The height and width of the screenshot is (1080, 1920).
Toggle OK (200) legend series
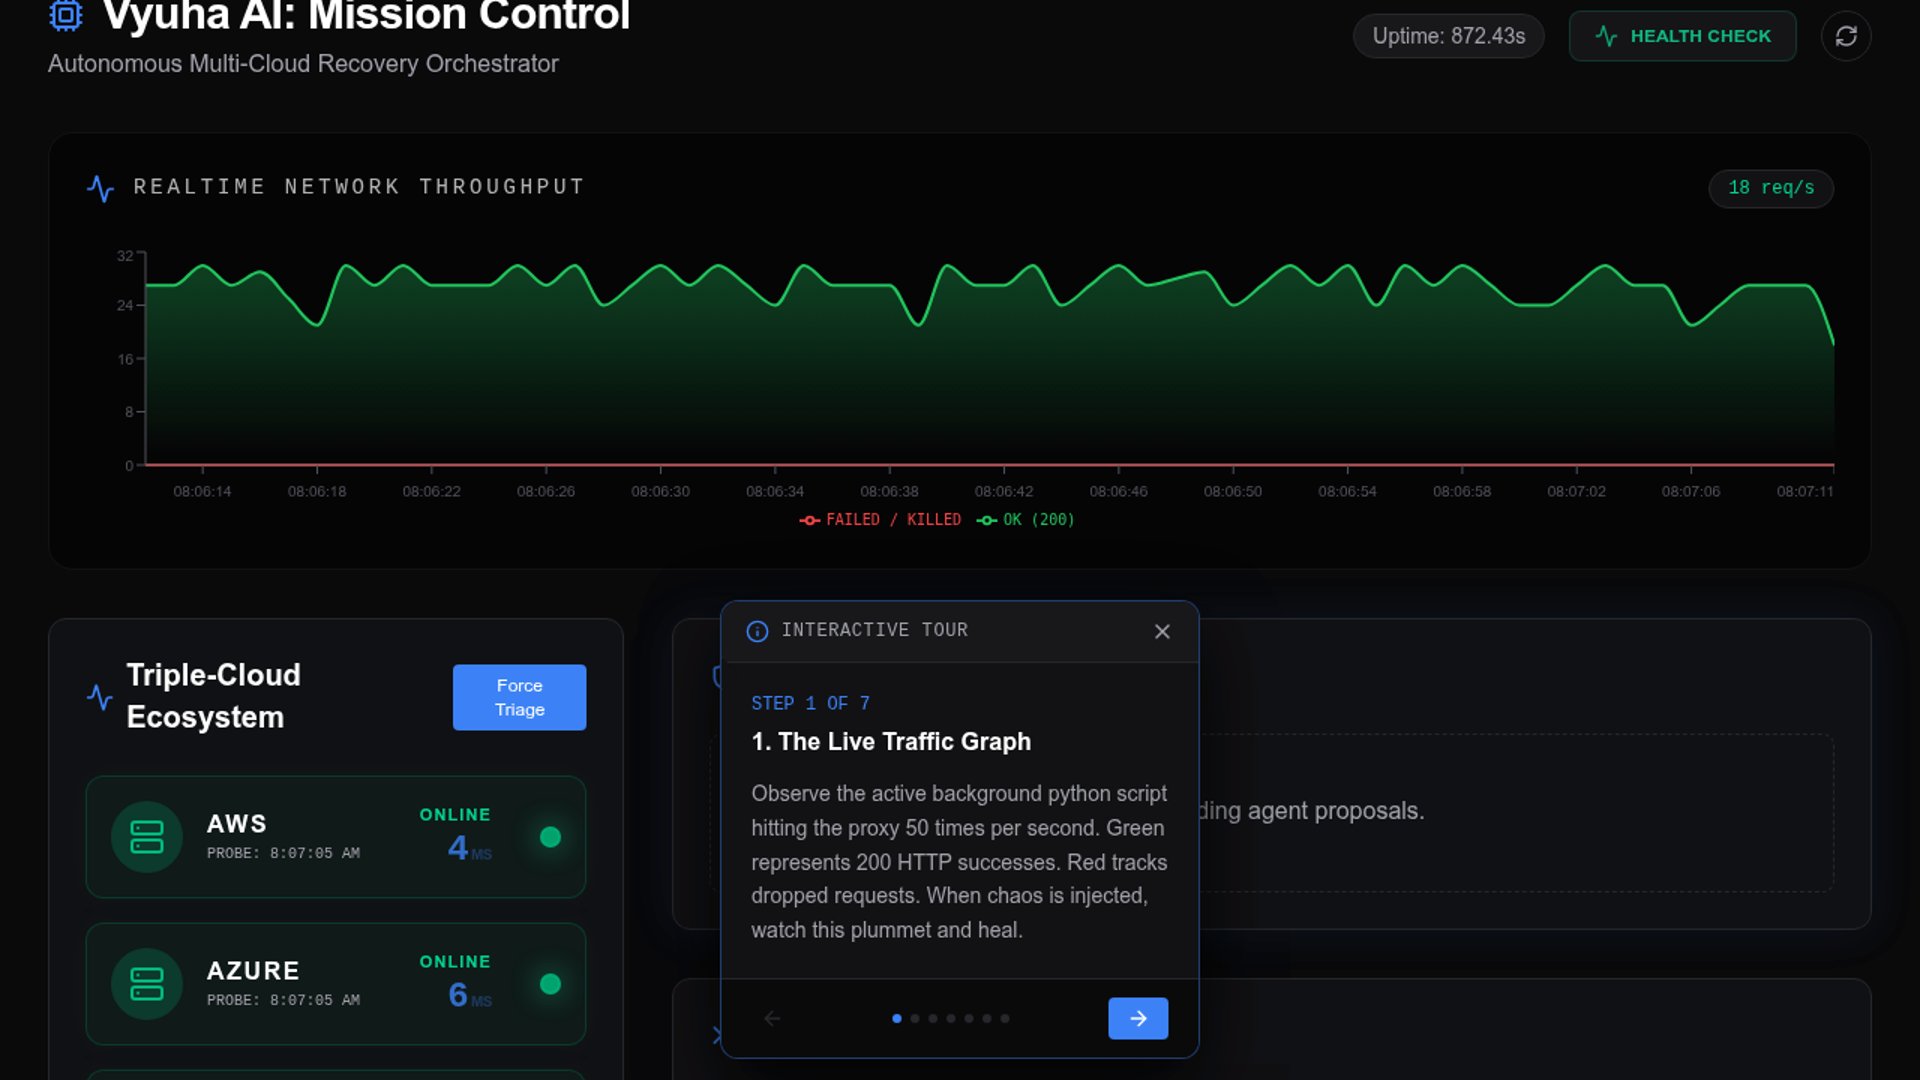(x=1026, y=520)
